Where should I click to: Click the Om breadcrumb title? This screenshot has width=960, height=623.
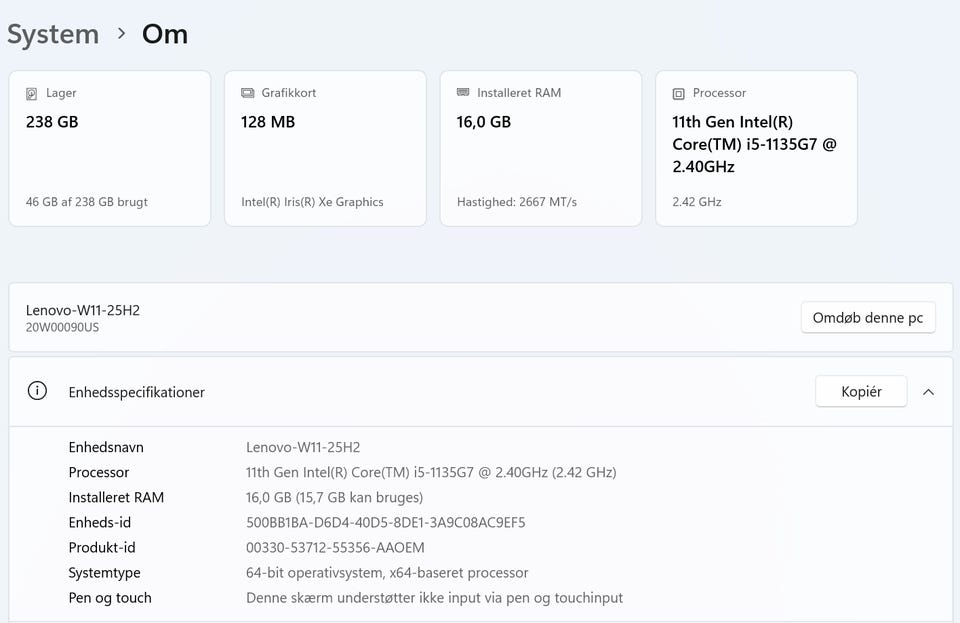[x=165, y=34]
